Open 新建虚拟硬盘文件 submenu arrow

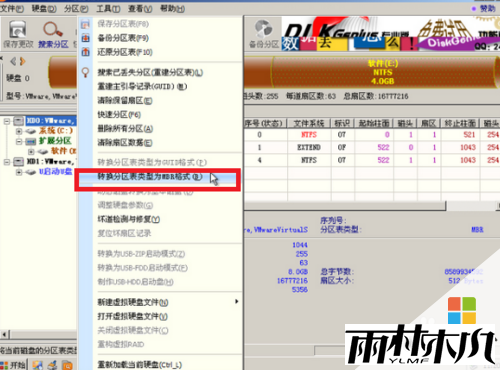pyautogui.click(x=237, y=302)
